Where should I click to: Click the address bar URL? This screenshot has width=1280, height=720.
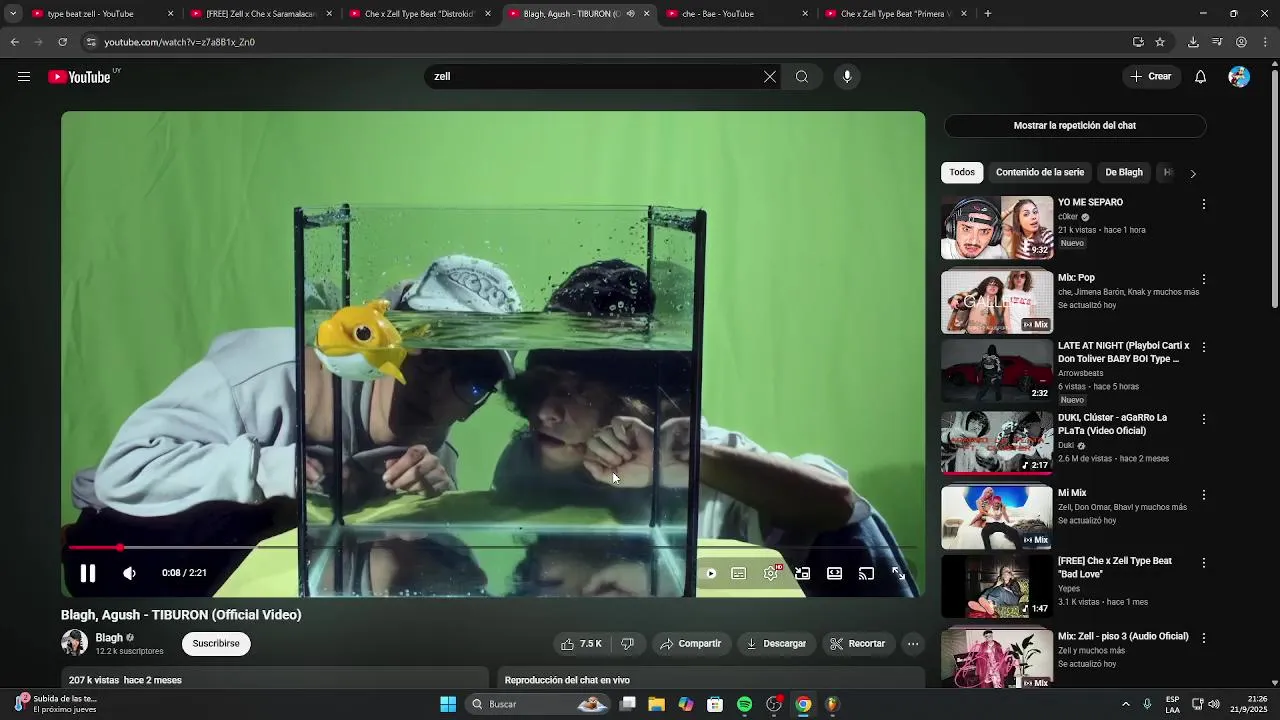click(x=180, y=42)
